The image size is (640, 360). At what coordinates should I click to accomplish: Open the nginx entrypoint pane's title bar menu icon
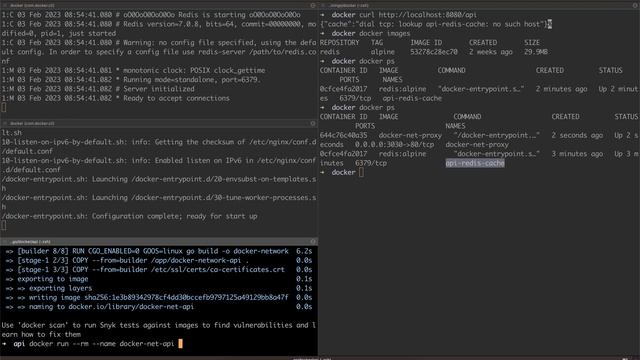point(313,123)
